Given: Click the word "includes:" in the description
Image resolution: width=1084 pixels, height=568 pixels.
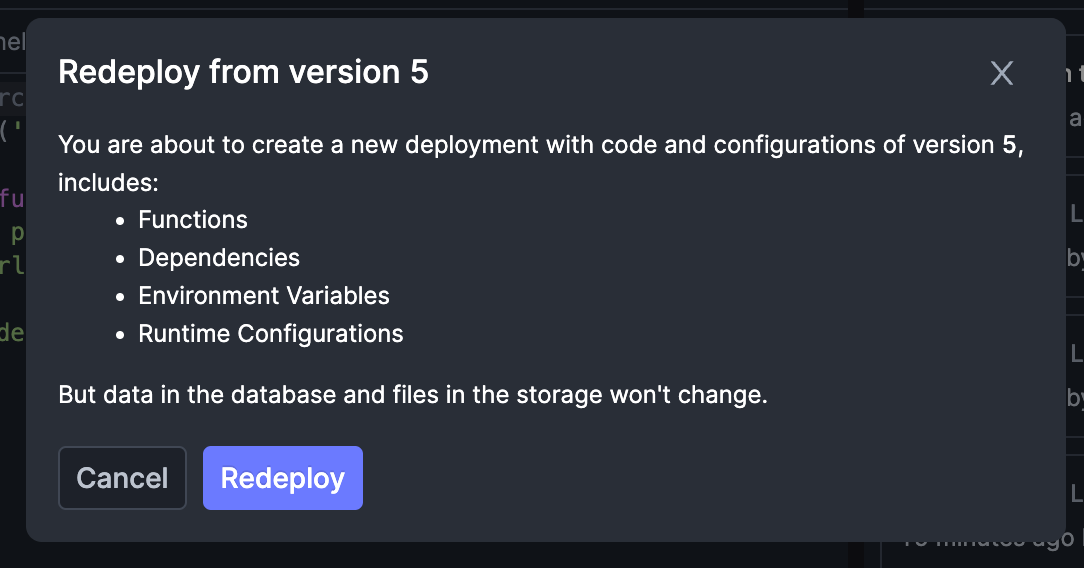Looking at the screenshot, I should pos(109,182).
